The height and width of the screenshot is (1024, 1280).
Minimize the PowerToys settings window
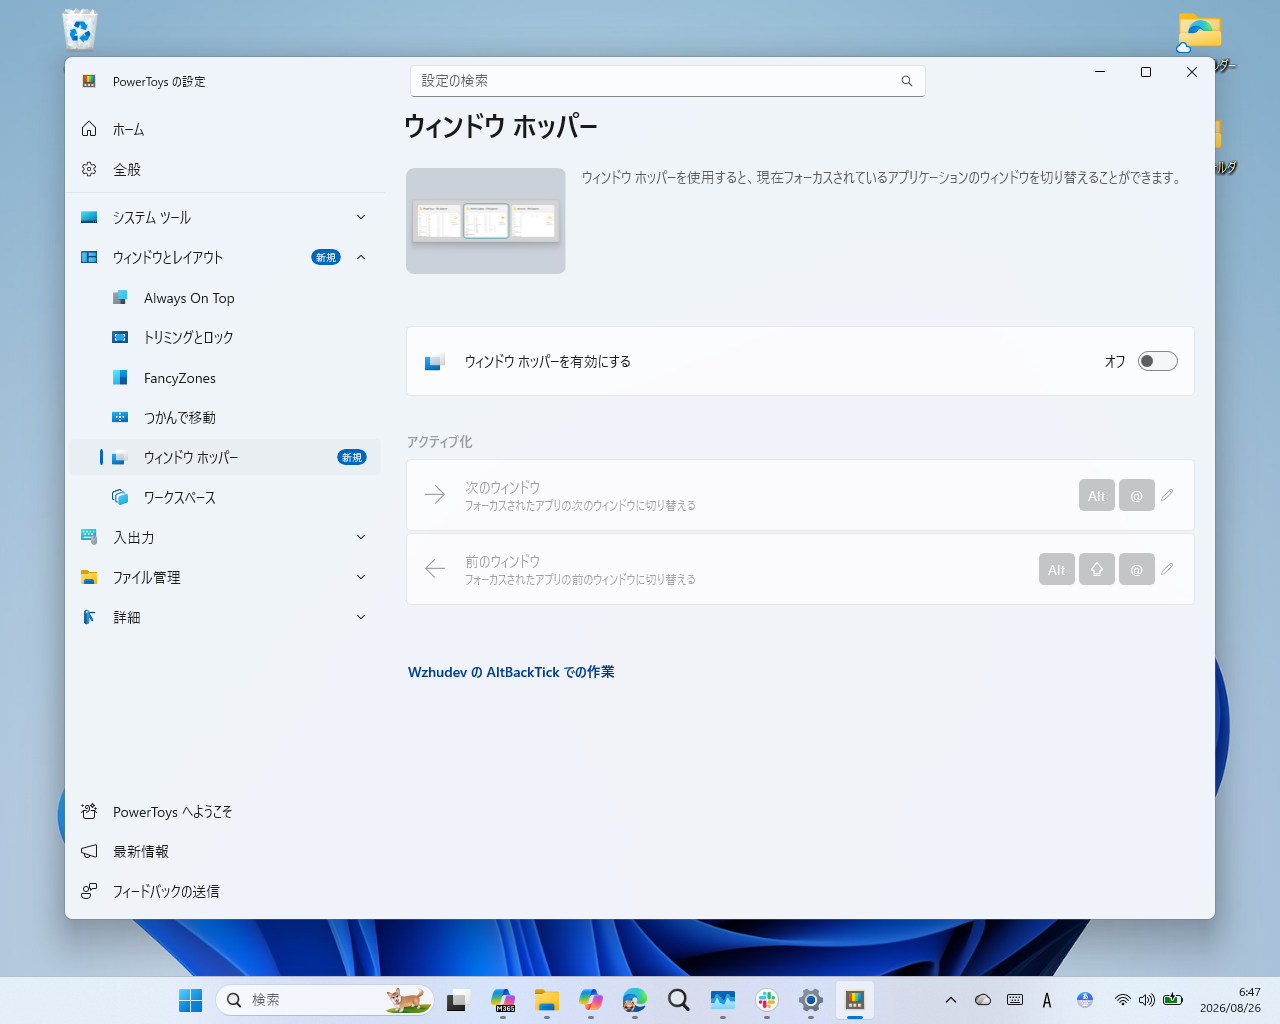tap(1100, 72)
